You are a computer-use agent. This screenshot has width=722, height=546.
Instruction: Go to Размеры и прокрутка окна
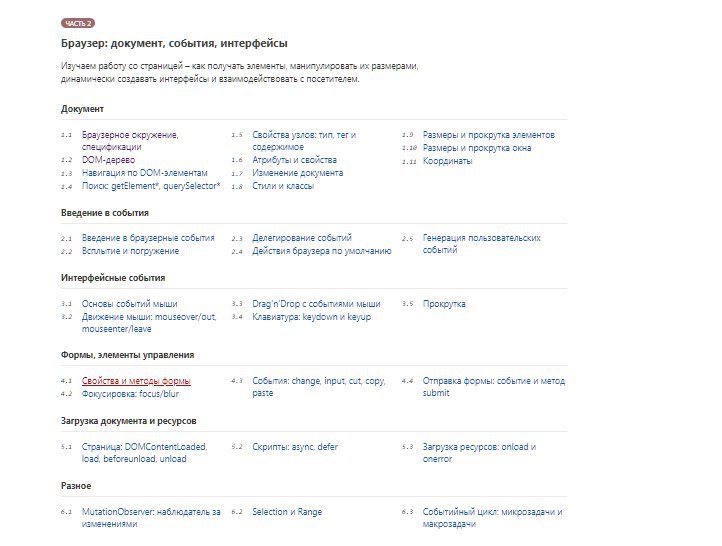coord(477,148)
